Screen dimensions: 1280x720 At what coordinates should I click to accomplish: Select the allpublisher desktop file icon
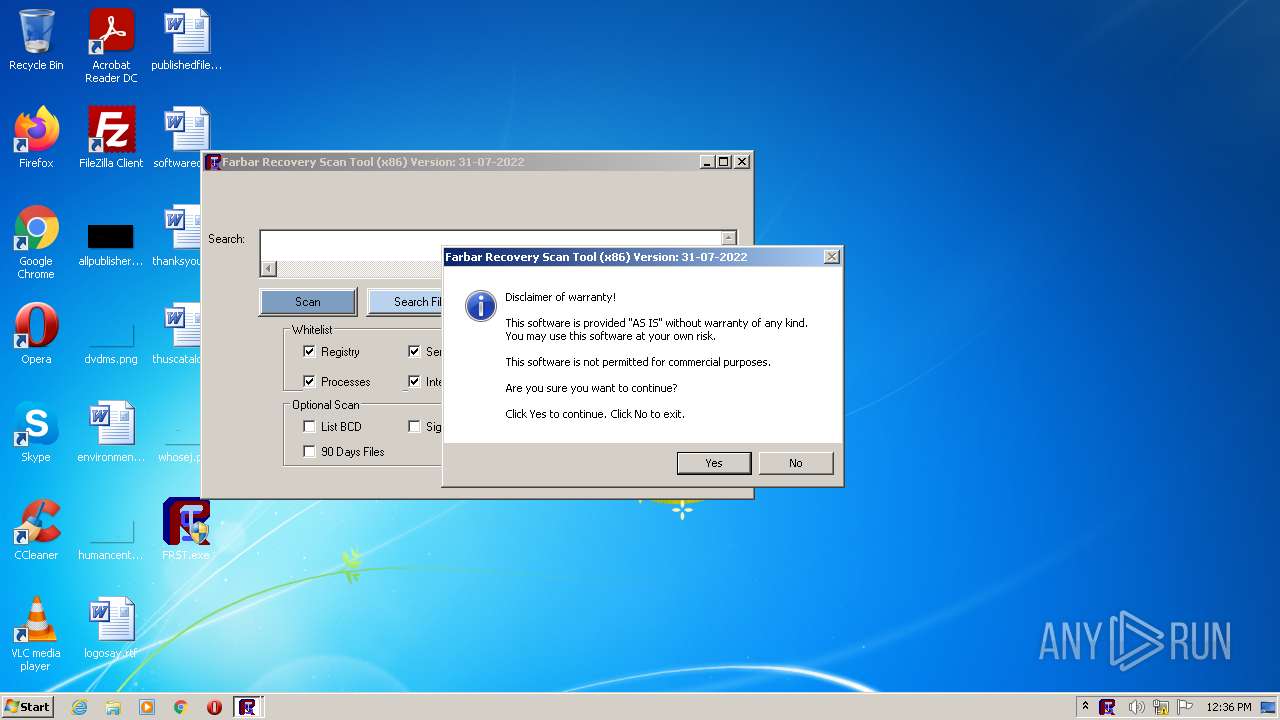[x=111, y=243]
